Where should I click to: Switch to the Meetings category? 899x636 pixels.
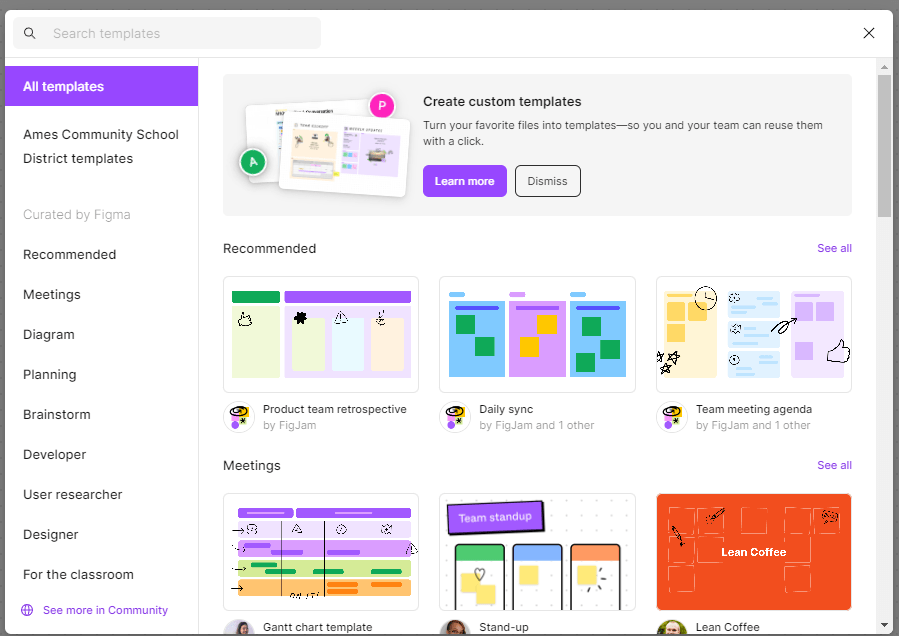(x=51, y=294)
